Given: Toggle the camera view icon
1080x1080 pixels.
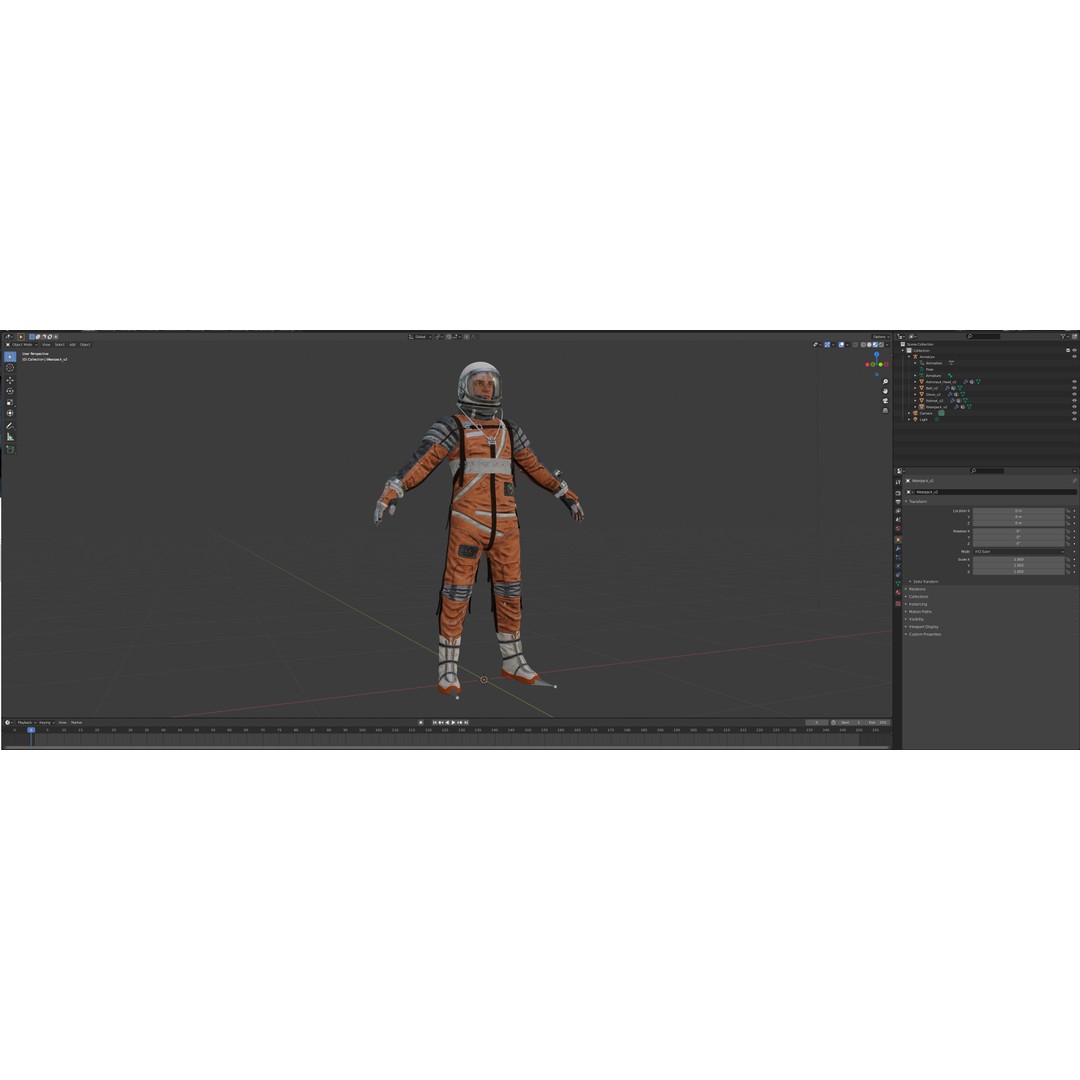Looking at the screenshot, I should [x=885, y=401].
